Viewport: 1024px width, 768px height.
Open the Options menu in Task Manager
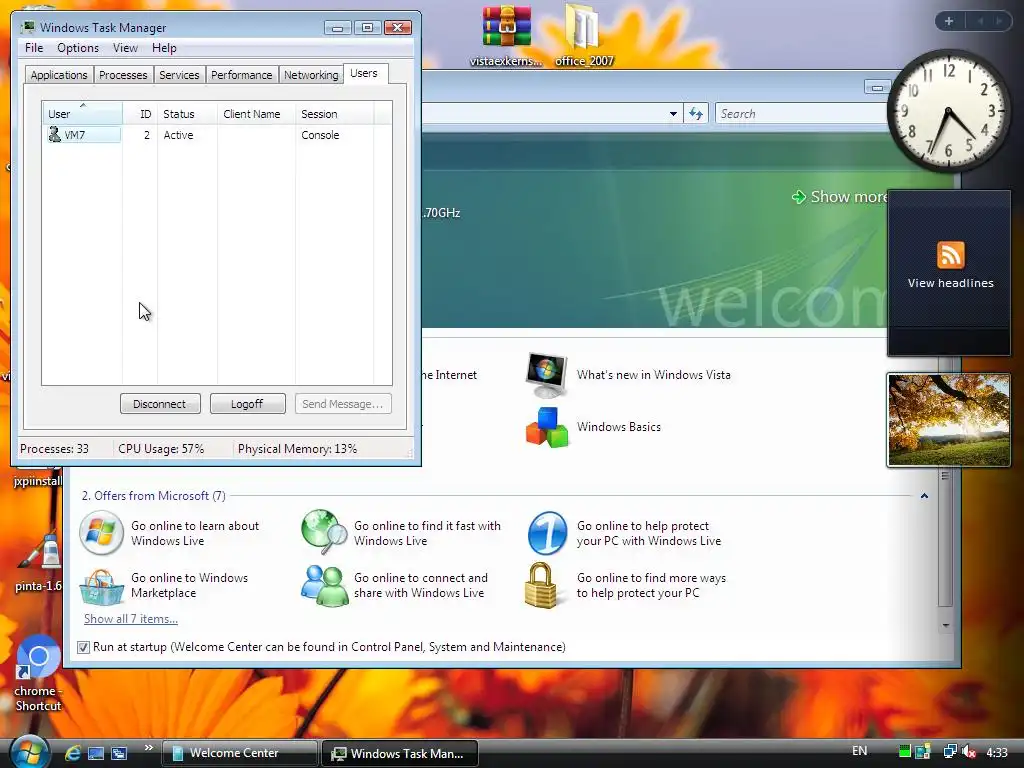click(x=78, y=48)
